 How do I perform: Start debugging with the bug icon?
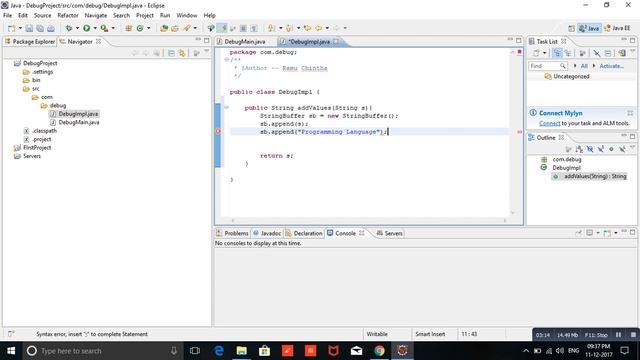click(x=69, y=28)
